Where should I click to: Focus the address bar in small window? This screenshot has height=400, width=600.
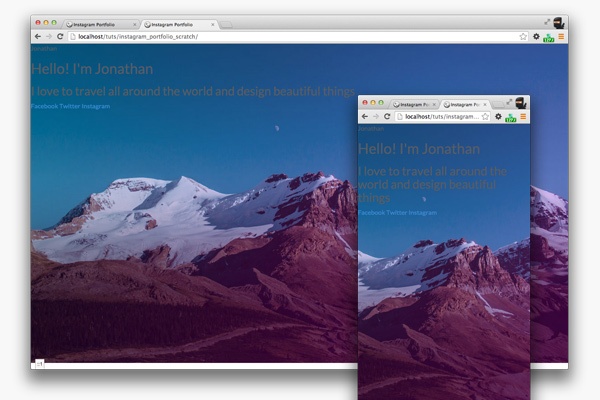[x=443, y=116]
